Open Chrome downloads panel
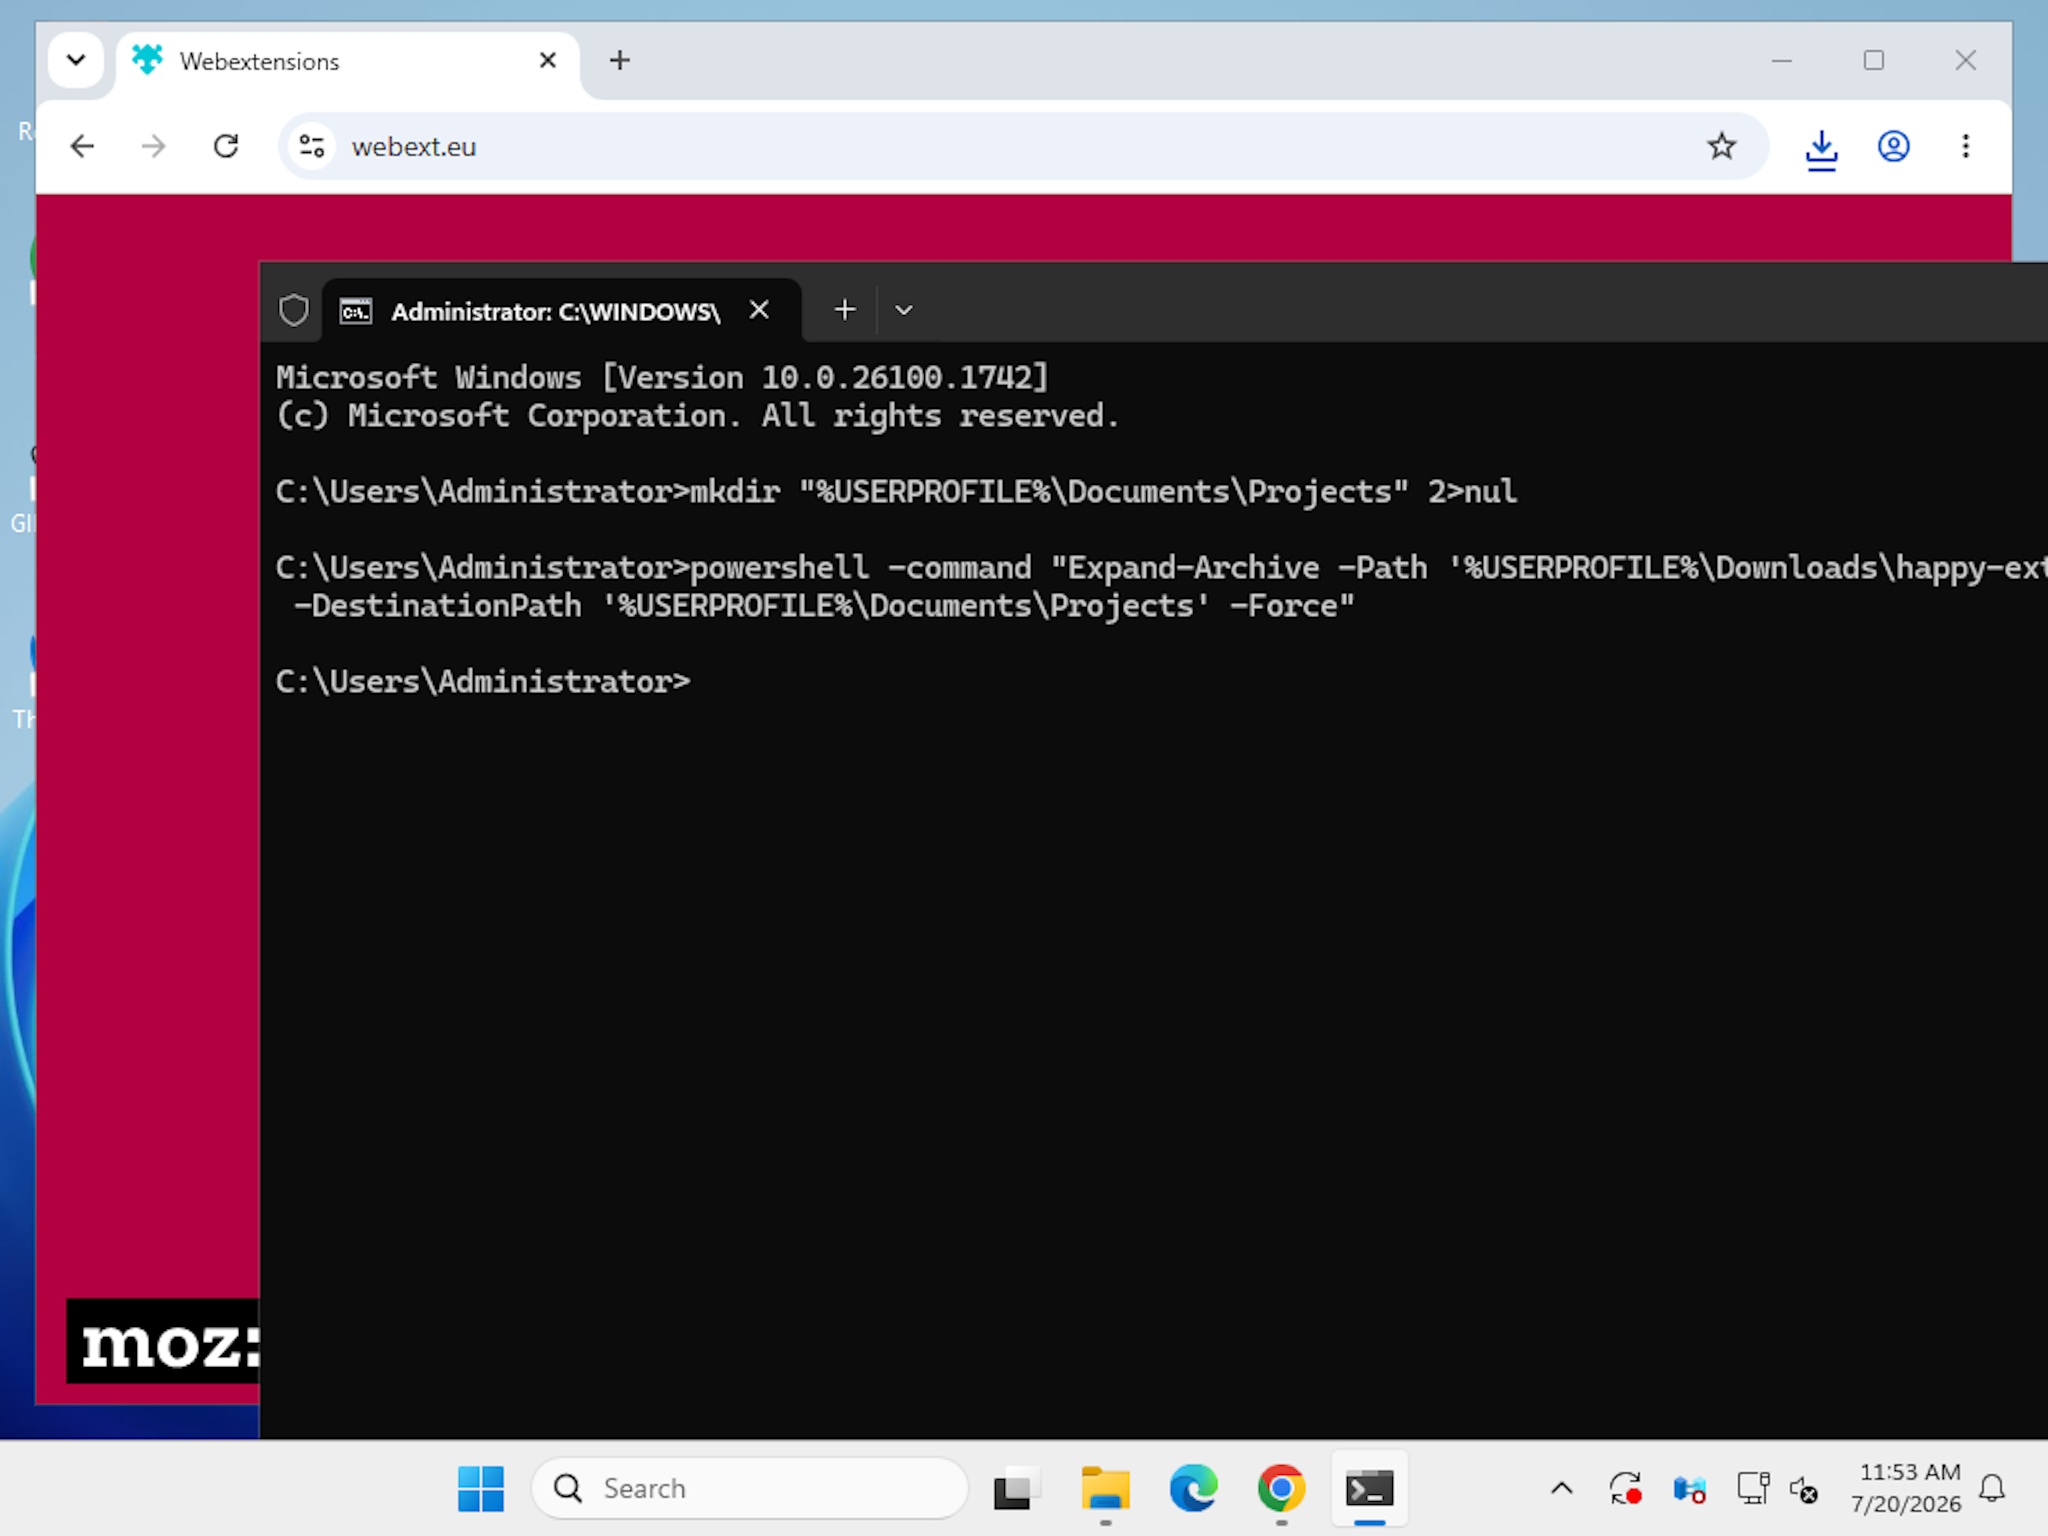 pos(1821,149)
